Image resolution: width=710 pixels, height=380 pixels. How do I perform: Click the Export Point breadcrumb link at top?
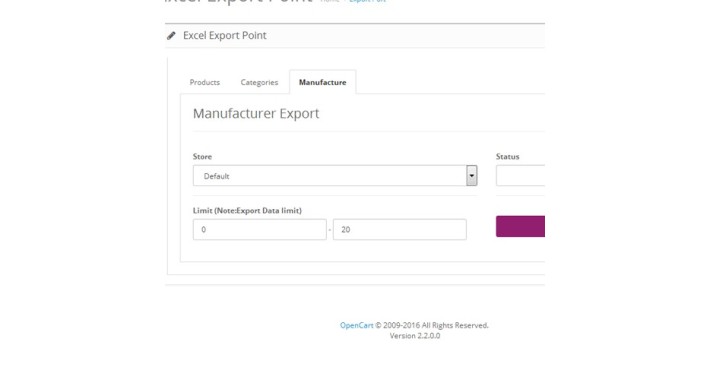pos(367,1)
